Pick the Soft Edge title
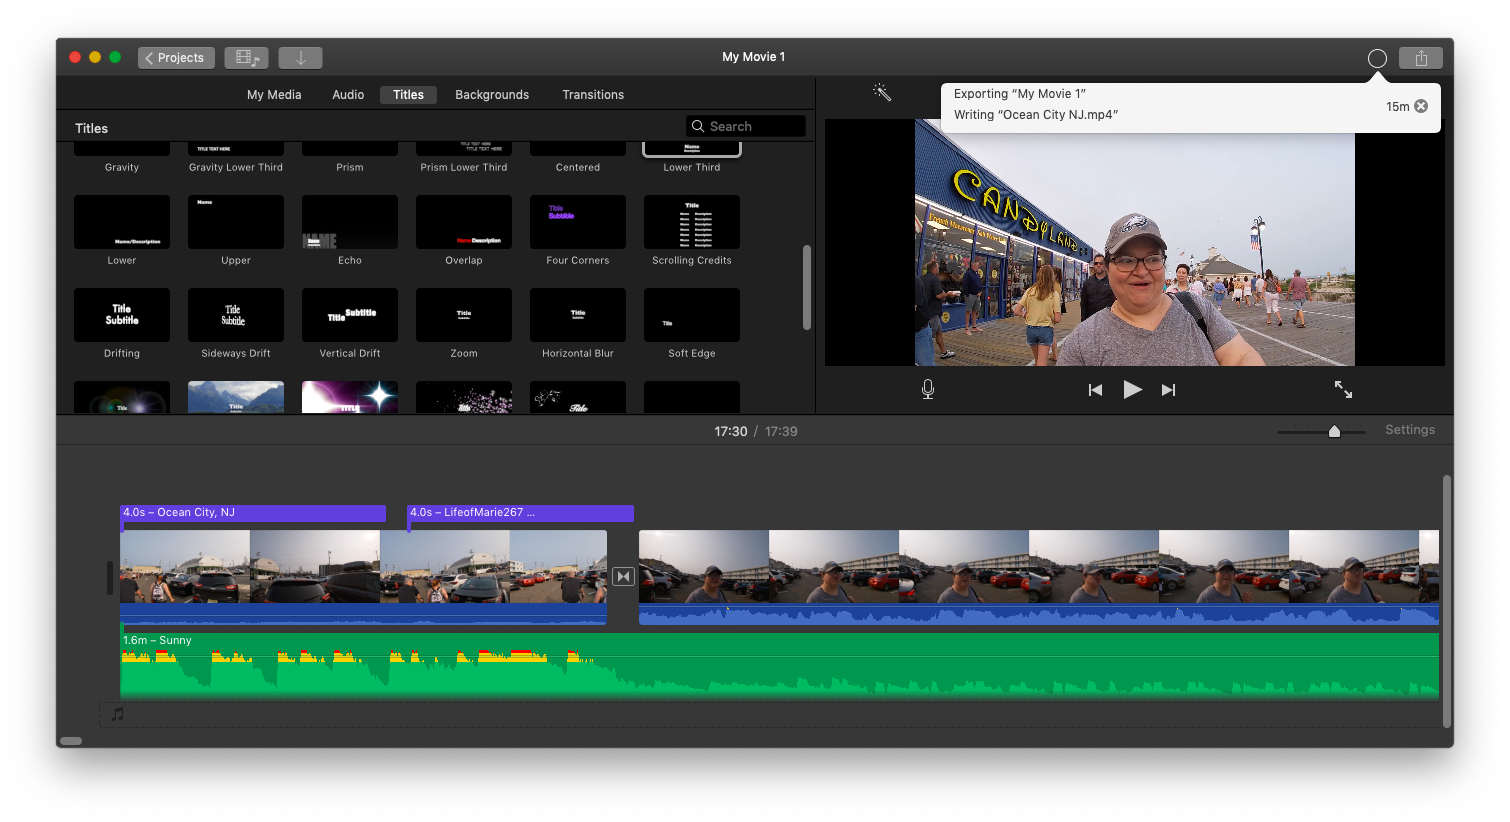1510x822 pixels. click(x=692, y=315)
